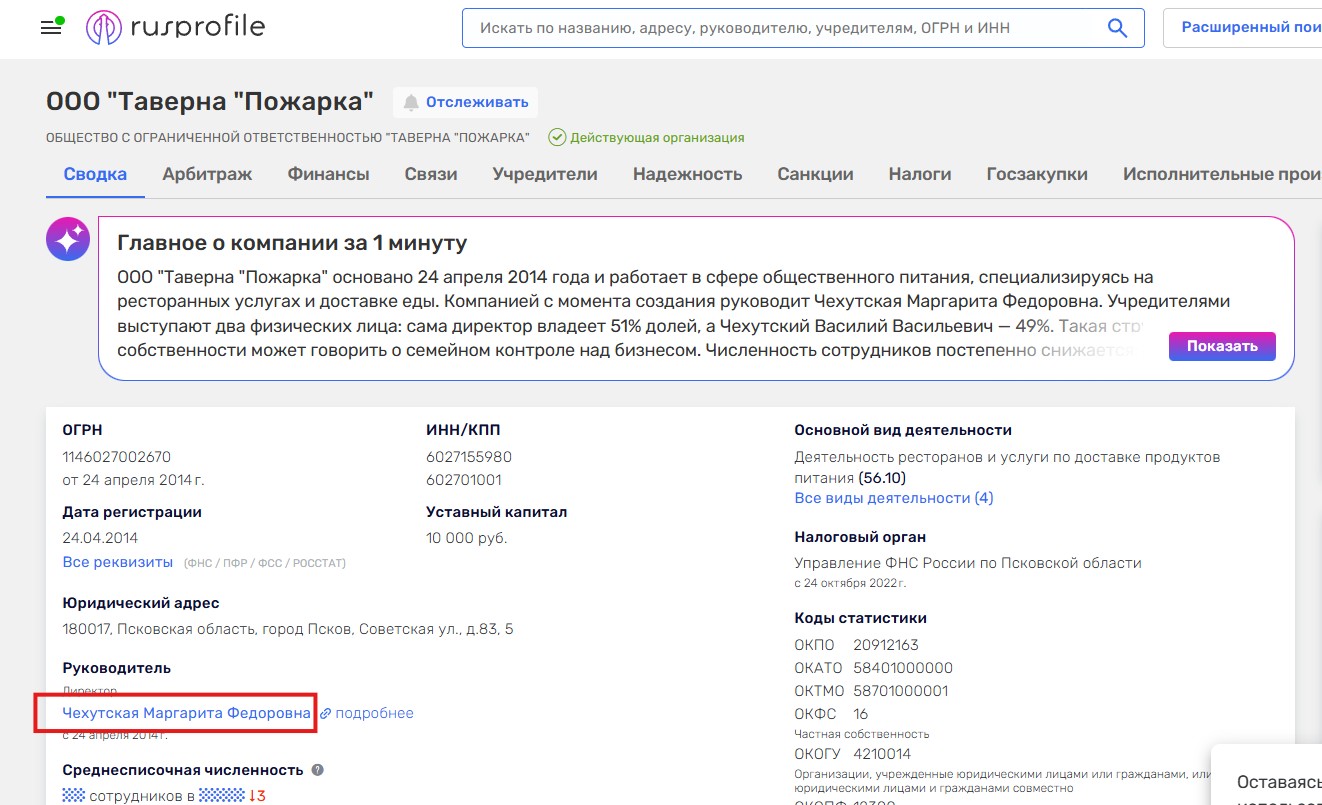Image resolution: width=1322 pixels, height=805 pixels.
Task: Expand Все виды деятельности (4) link
Action: (893, 498)
